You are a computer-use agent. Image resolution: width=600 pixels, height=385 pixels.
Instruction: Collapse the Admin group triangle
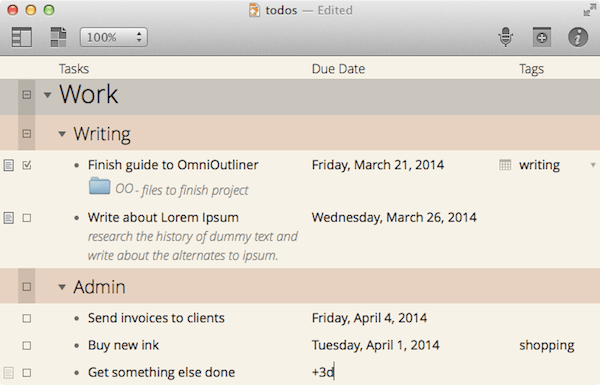[x=62, y=287]
